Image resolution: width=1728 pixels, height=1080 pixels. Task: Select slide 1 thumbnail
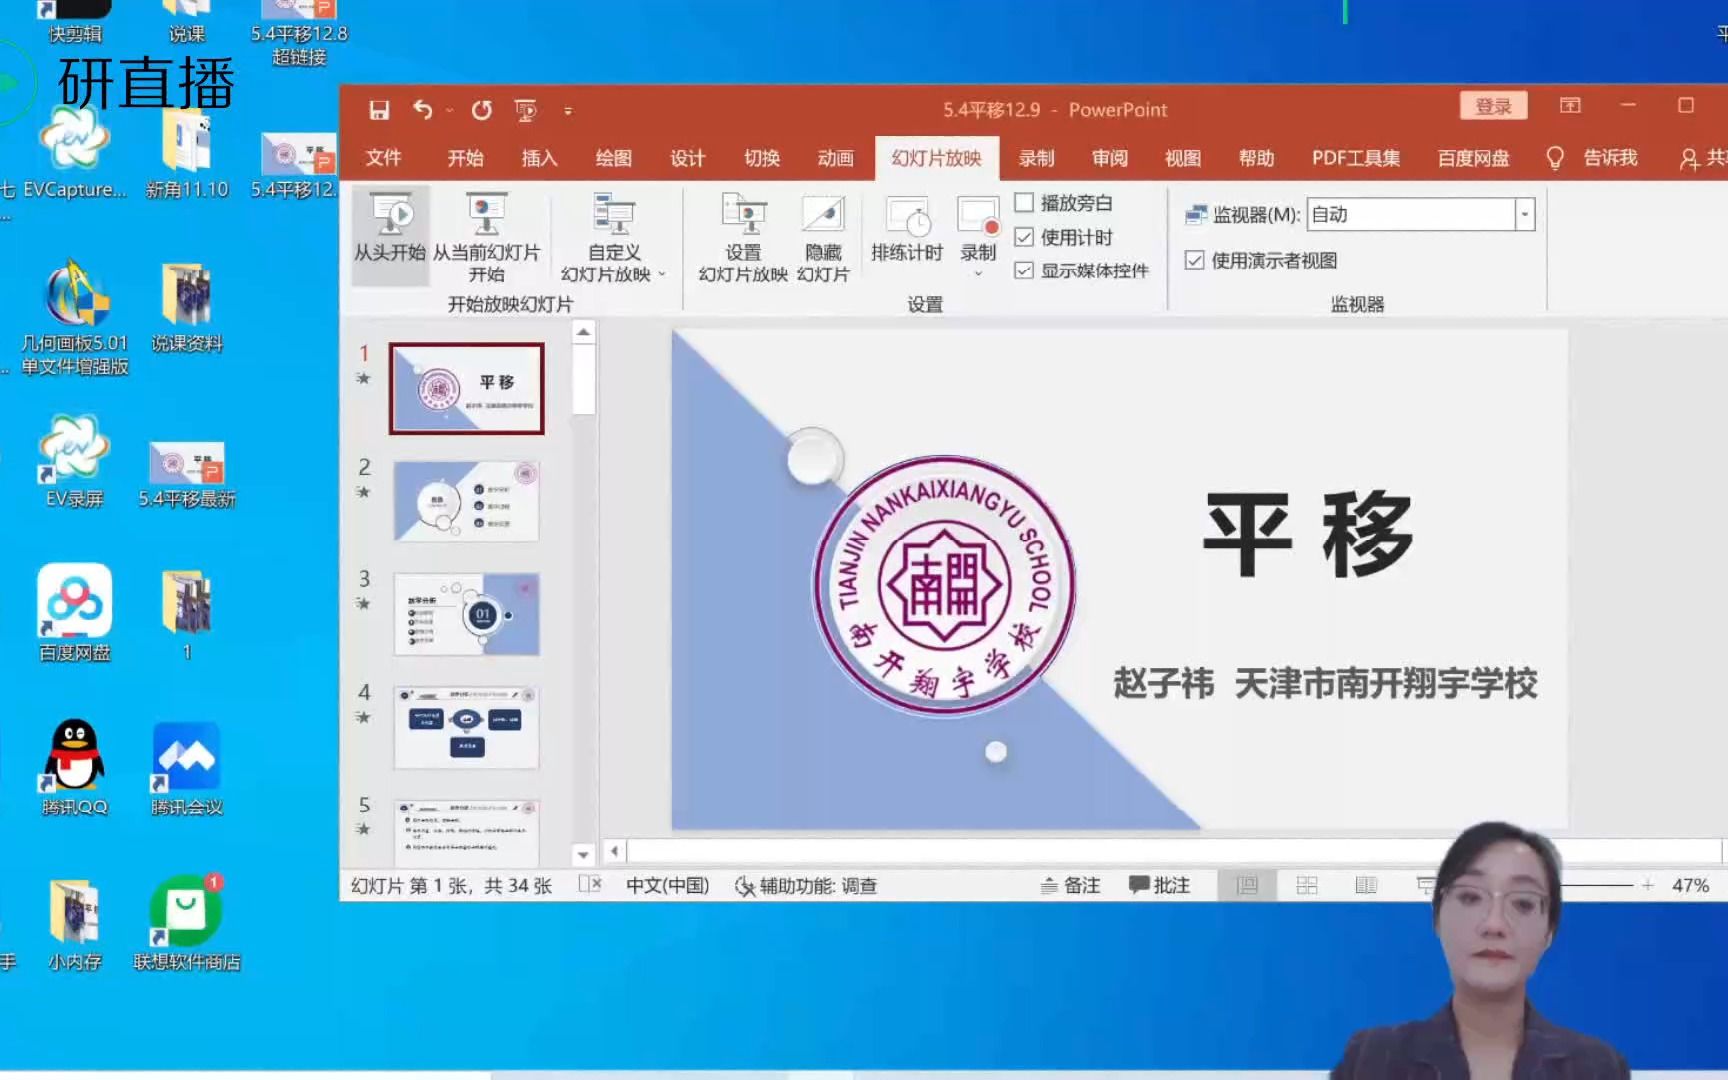pos(466,389)
